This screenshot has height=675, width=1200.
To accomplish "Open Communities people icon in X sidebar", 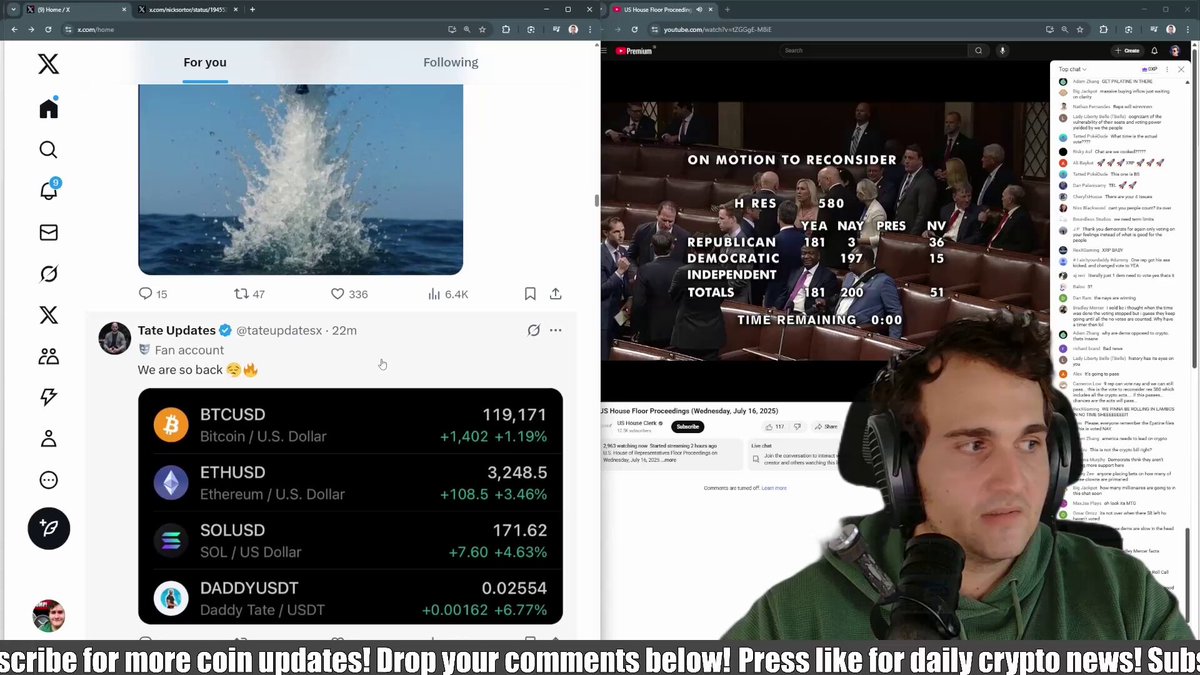I will [48, 356].
